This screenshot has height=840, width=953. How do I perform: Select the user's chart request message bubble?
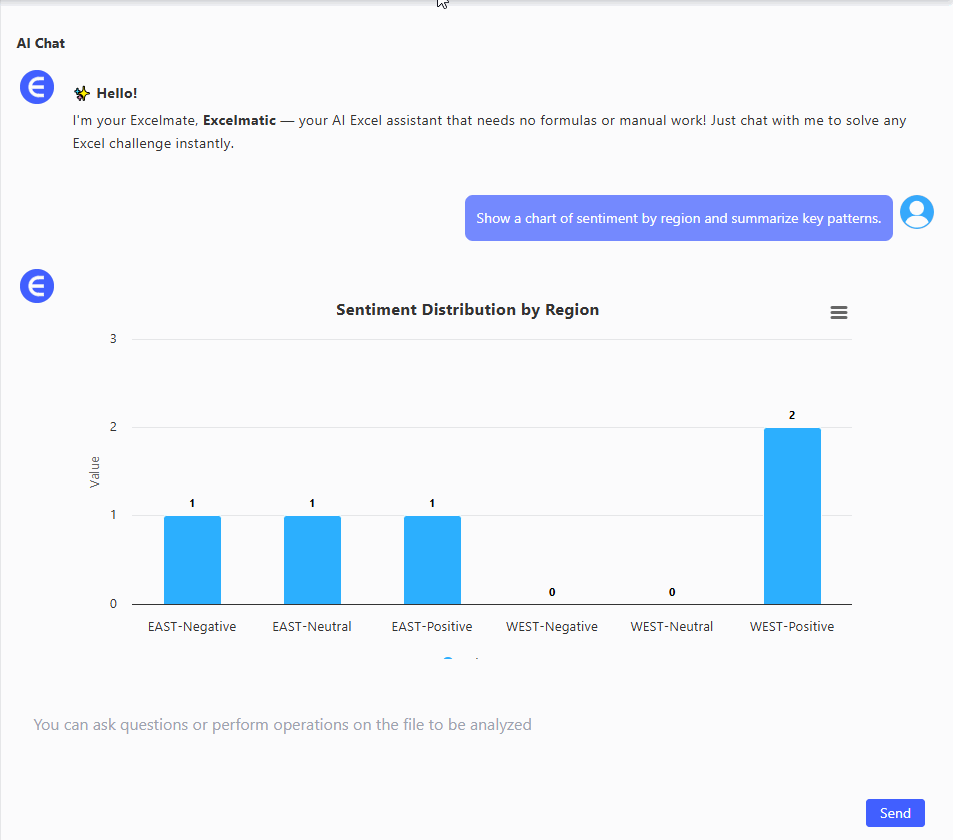point(678,218)
